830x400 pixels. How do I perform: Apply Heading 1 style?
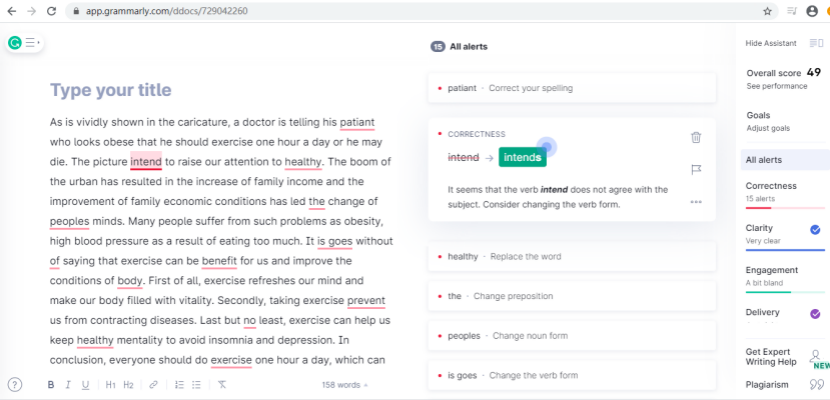pyautogui.click(x=111, y=384)
